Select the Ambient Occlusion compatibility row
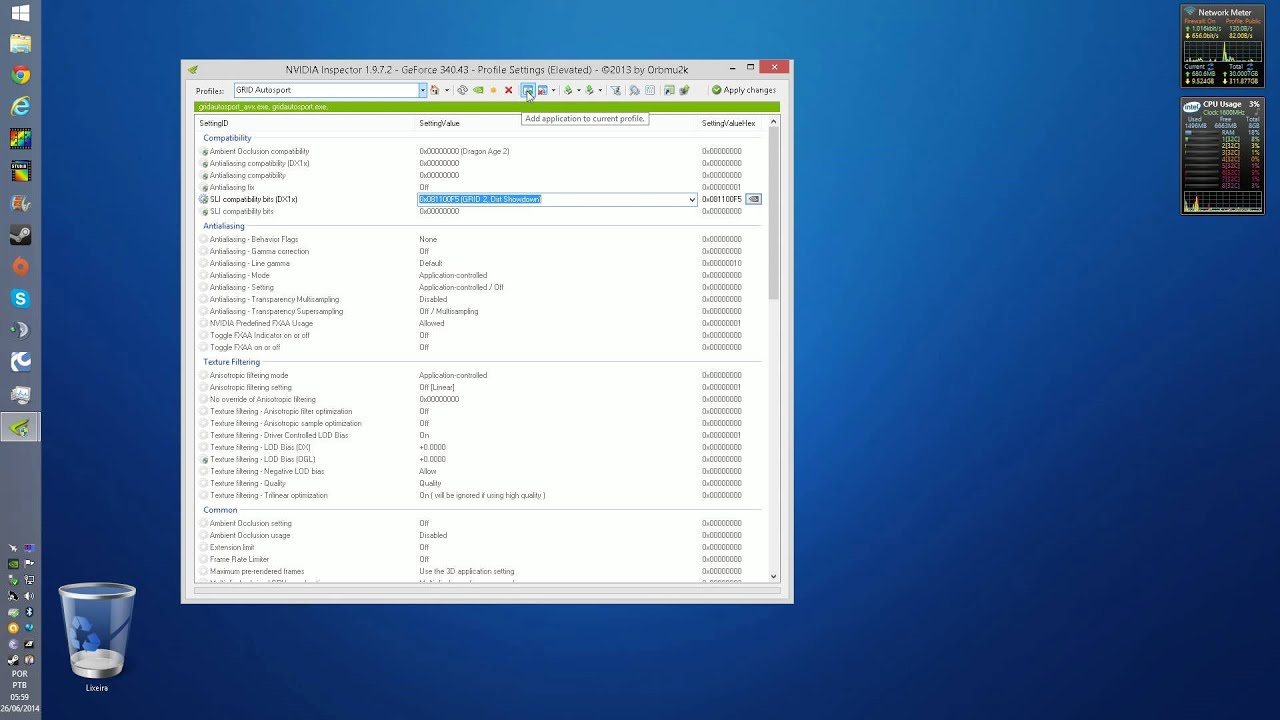The width and height of the screenshot is (1280, 720). (481, 151)
